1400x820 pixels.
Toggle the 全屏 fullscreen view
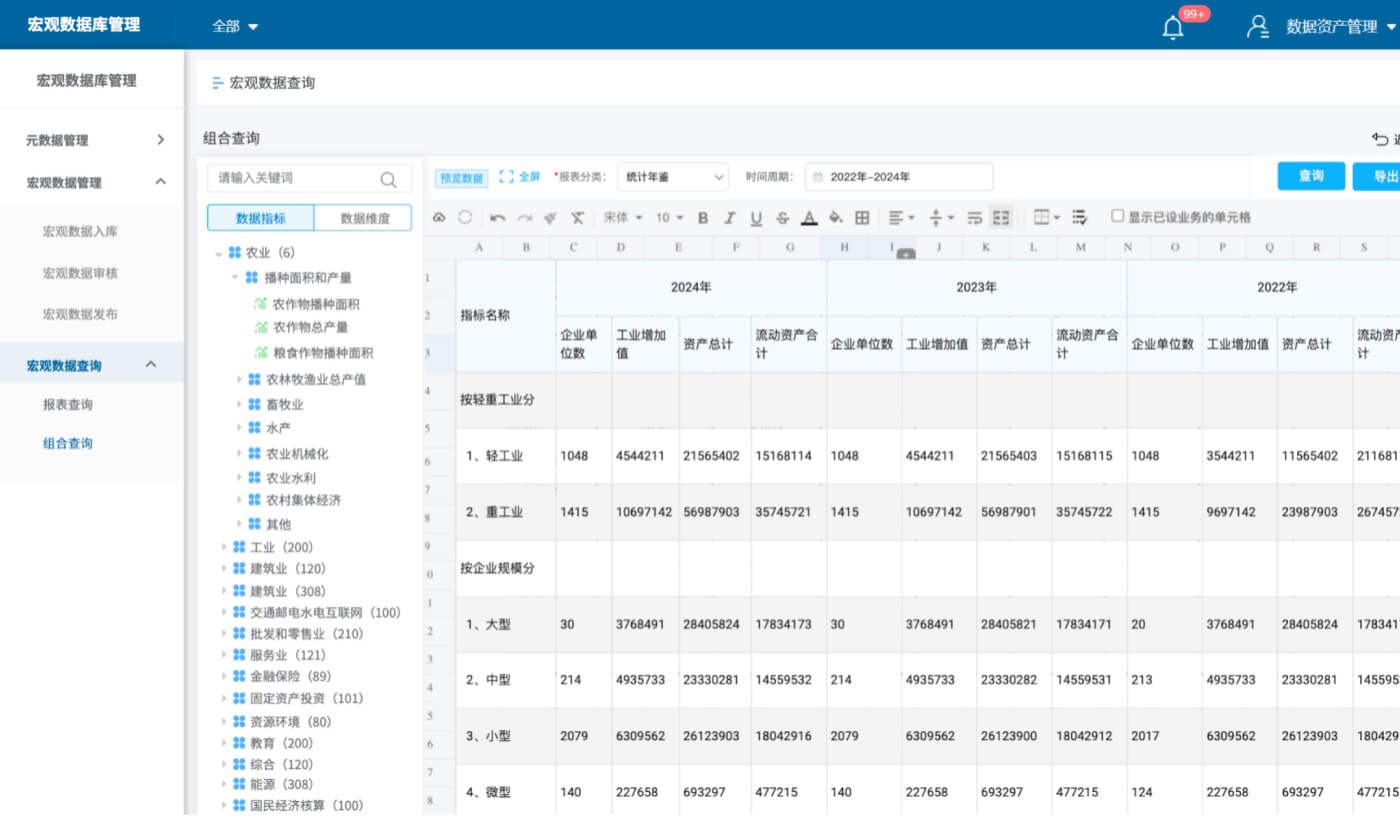coord(519,177)
